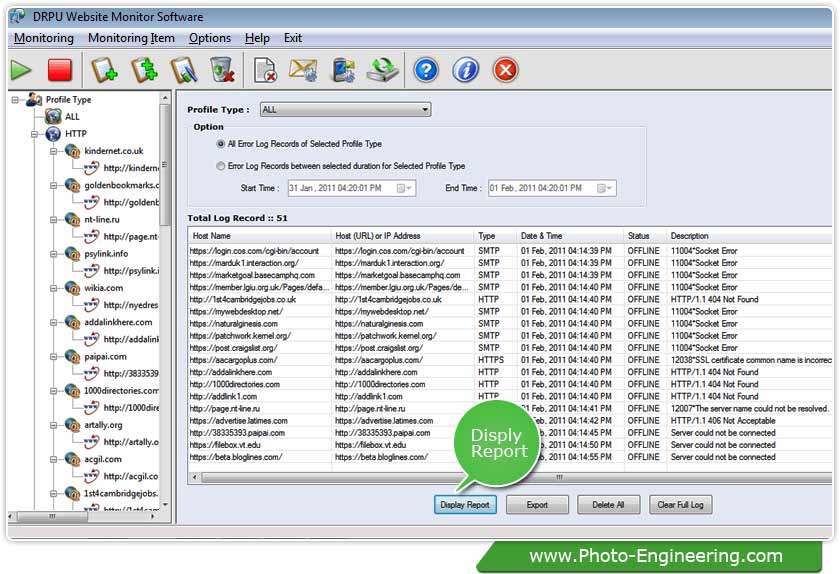Open the Start Time date picker dropdown
This screenshot has width=840, height=574.
tap(404, 188)
